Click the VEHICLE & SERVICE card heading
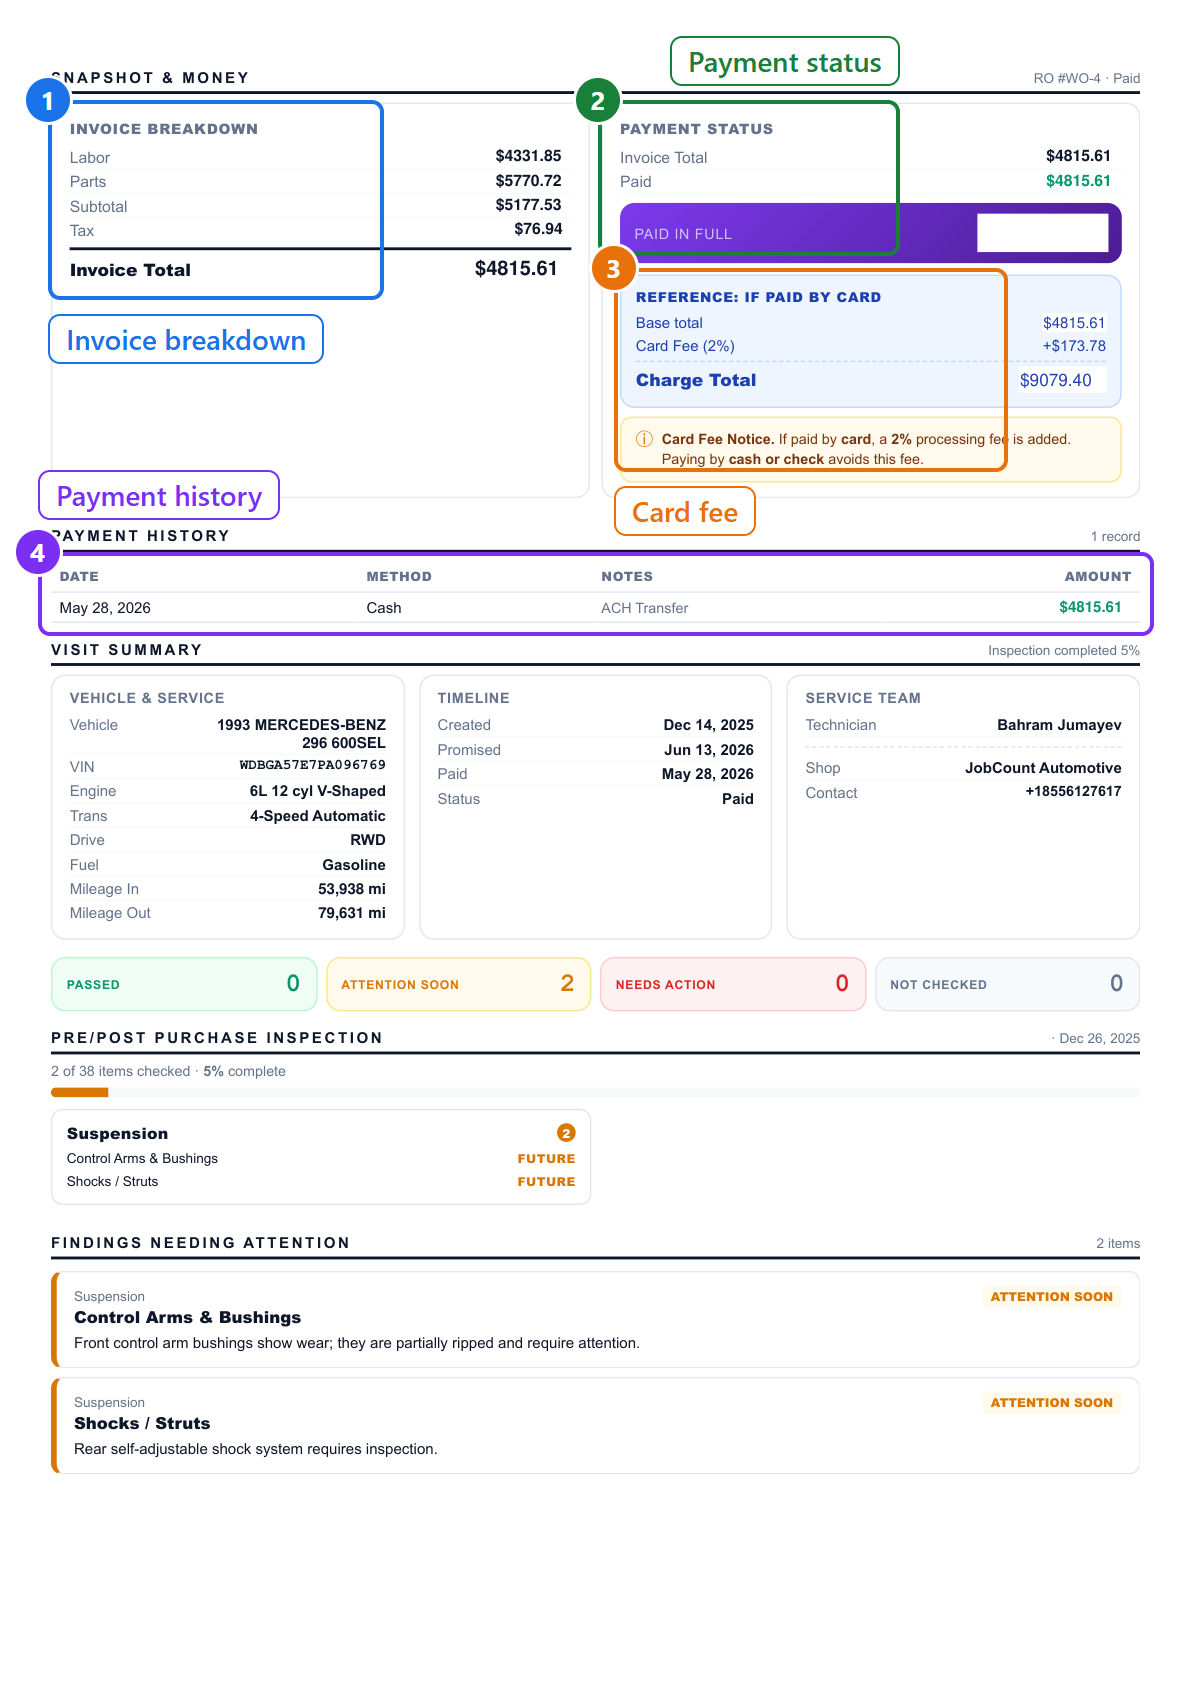This screenshot has height=1684, width=1190. click(147, 698)
